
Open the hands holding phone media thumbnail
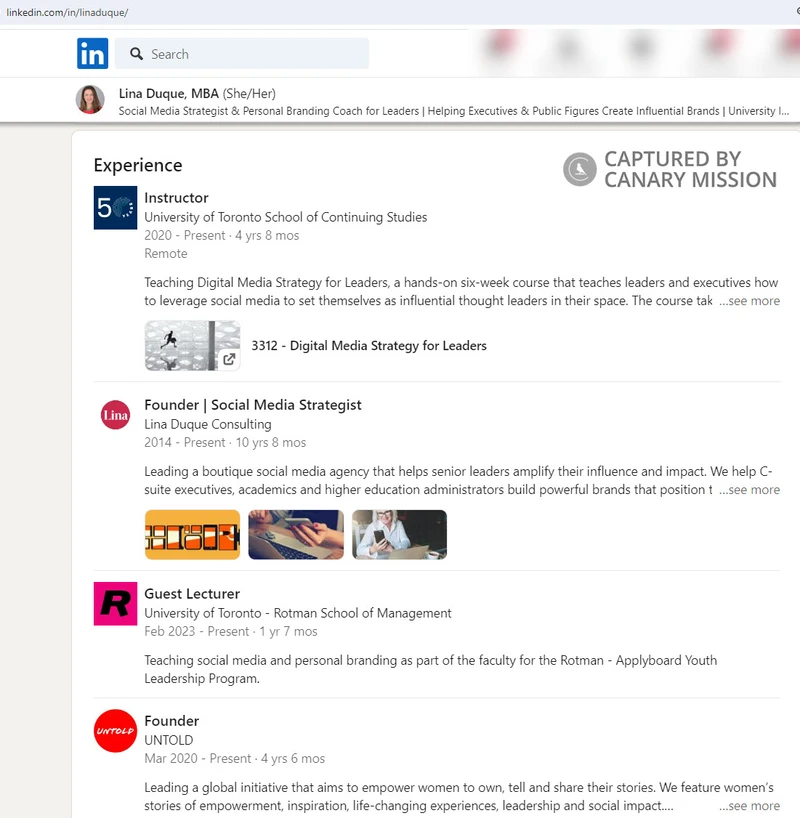296,535
